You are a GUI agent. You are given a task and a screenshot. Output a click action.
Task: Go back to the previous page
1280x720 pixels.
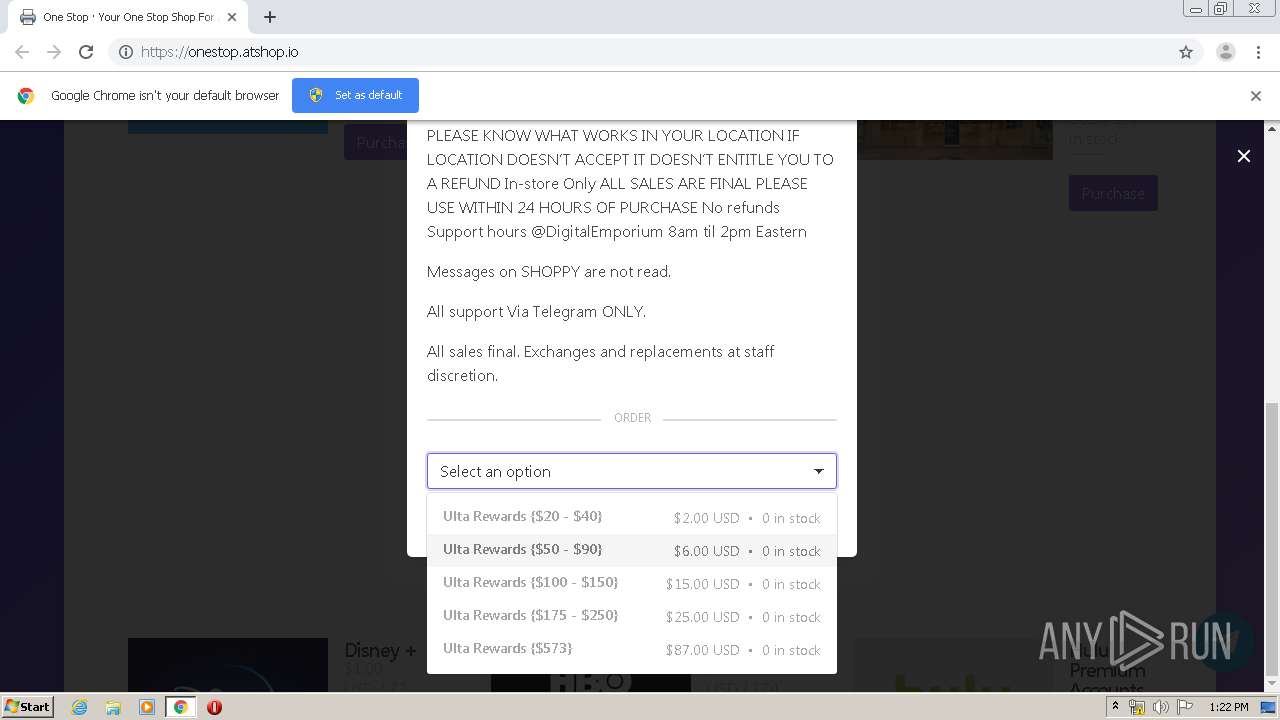(22, 52)
